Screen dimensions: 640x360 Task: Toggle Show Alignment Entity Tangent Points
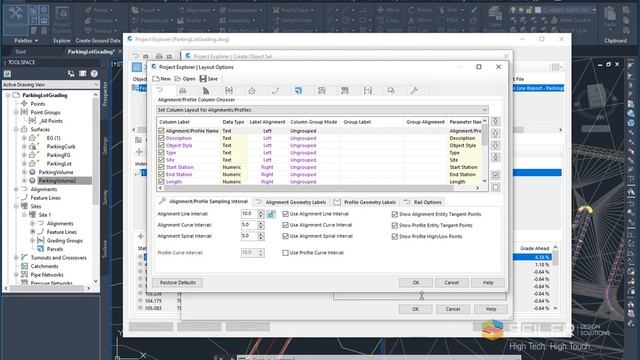pos(395,214)
